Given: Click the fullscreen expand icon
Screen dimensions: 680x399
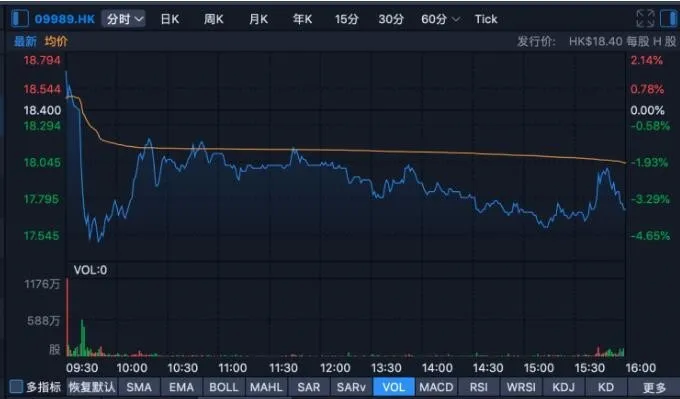Looking at the screenshot, I should tap(645, 19).
